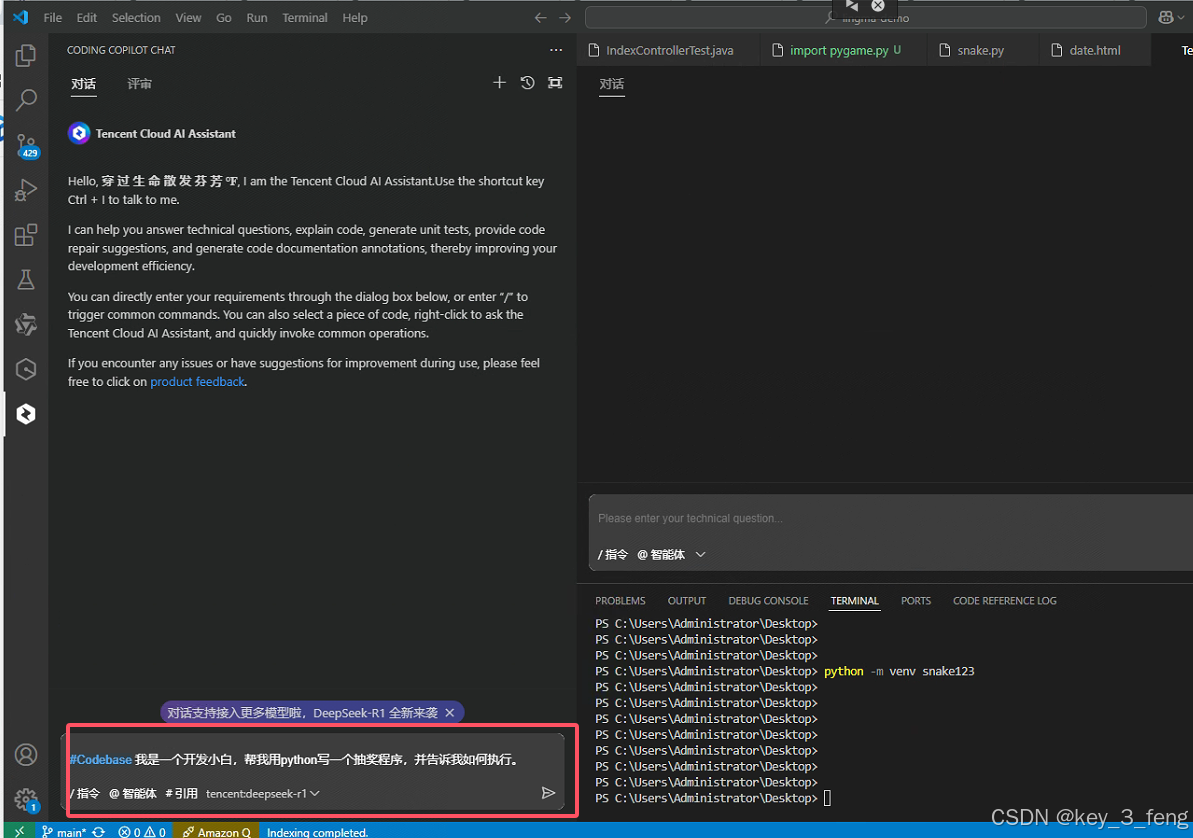Expand chat to fullscreen icon
The height and width of the screenshot is (838, 1193).
click(555, 82)
